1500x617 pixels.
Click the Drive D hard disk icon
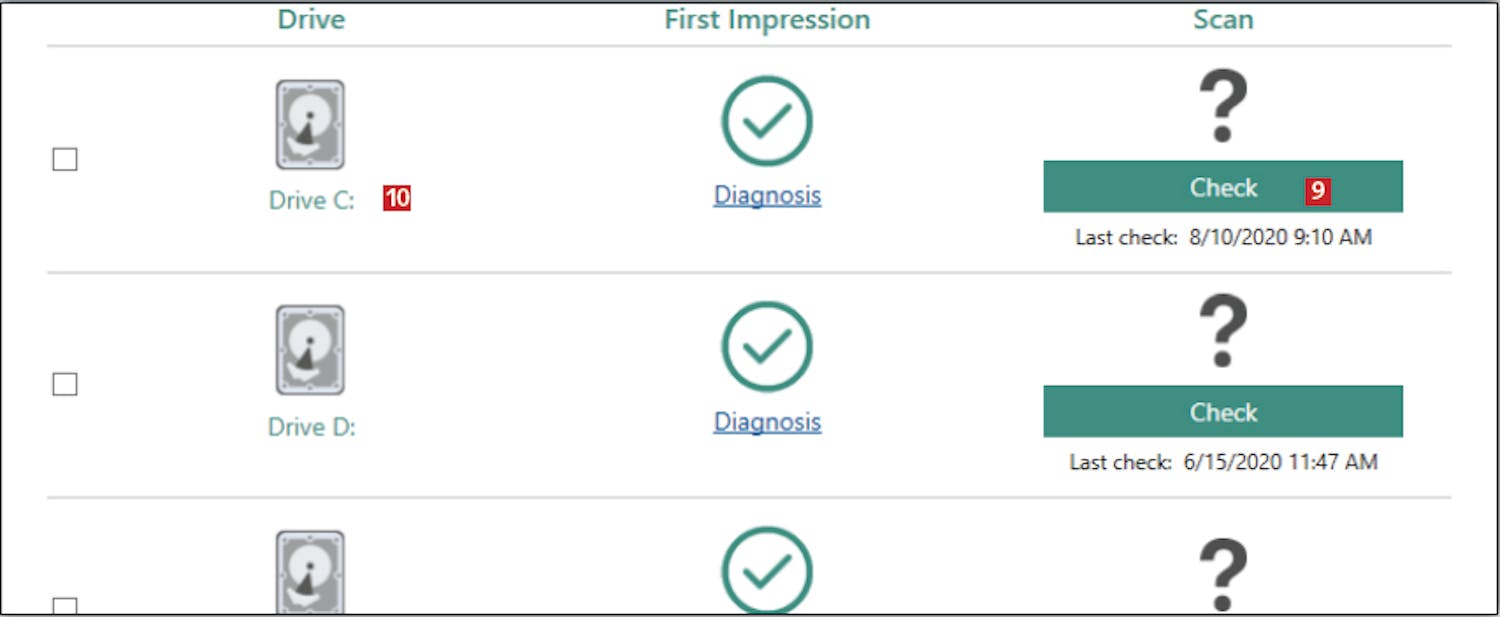[x=310, y=350]
